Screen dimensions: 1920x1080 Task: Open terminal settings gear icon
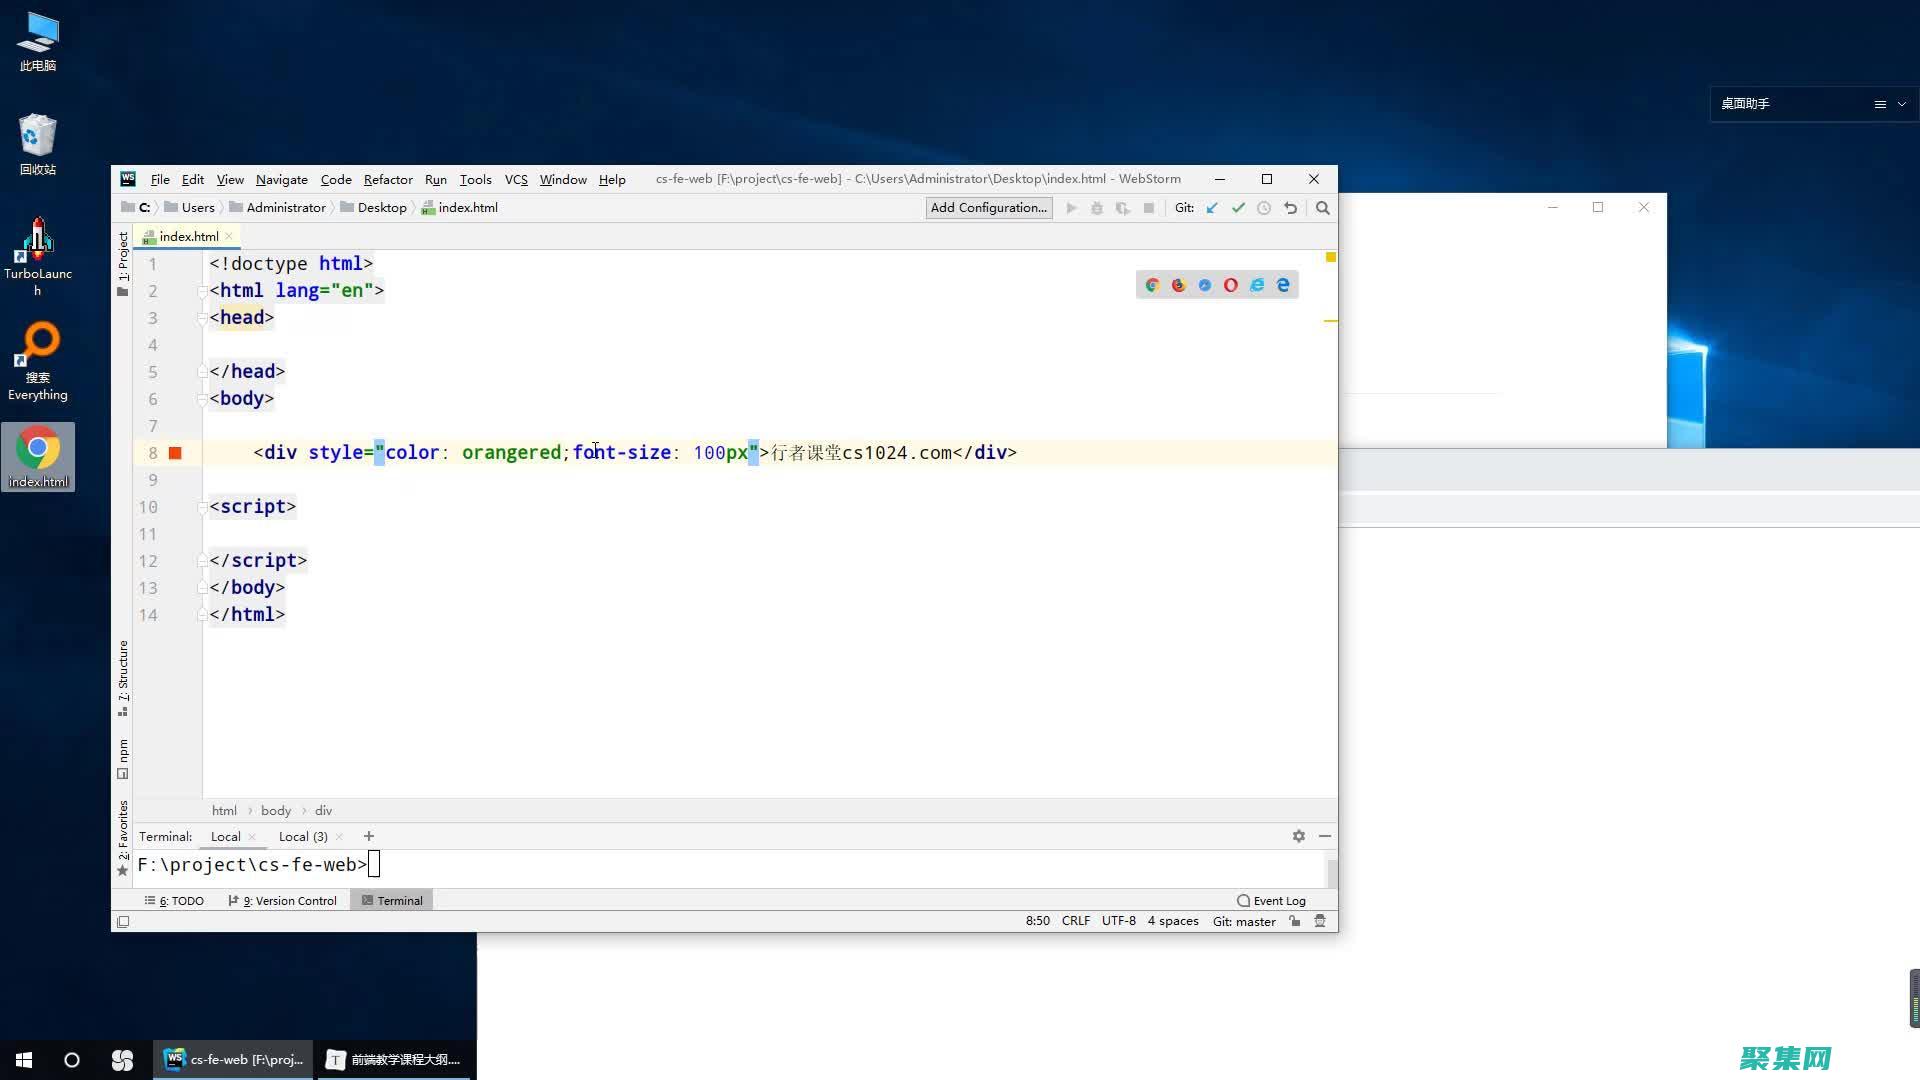click(x=1298, y=836)
